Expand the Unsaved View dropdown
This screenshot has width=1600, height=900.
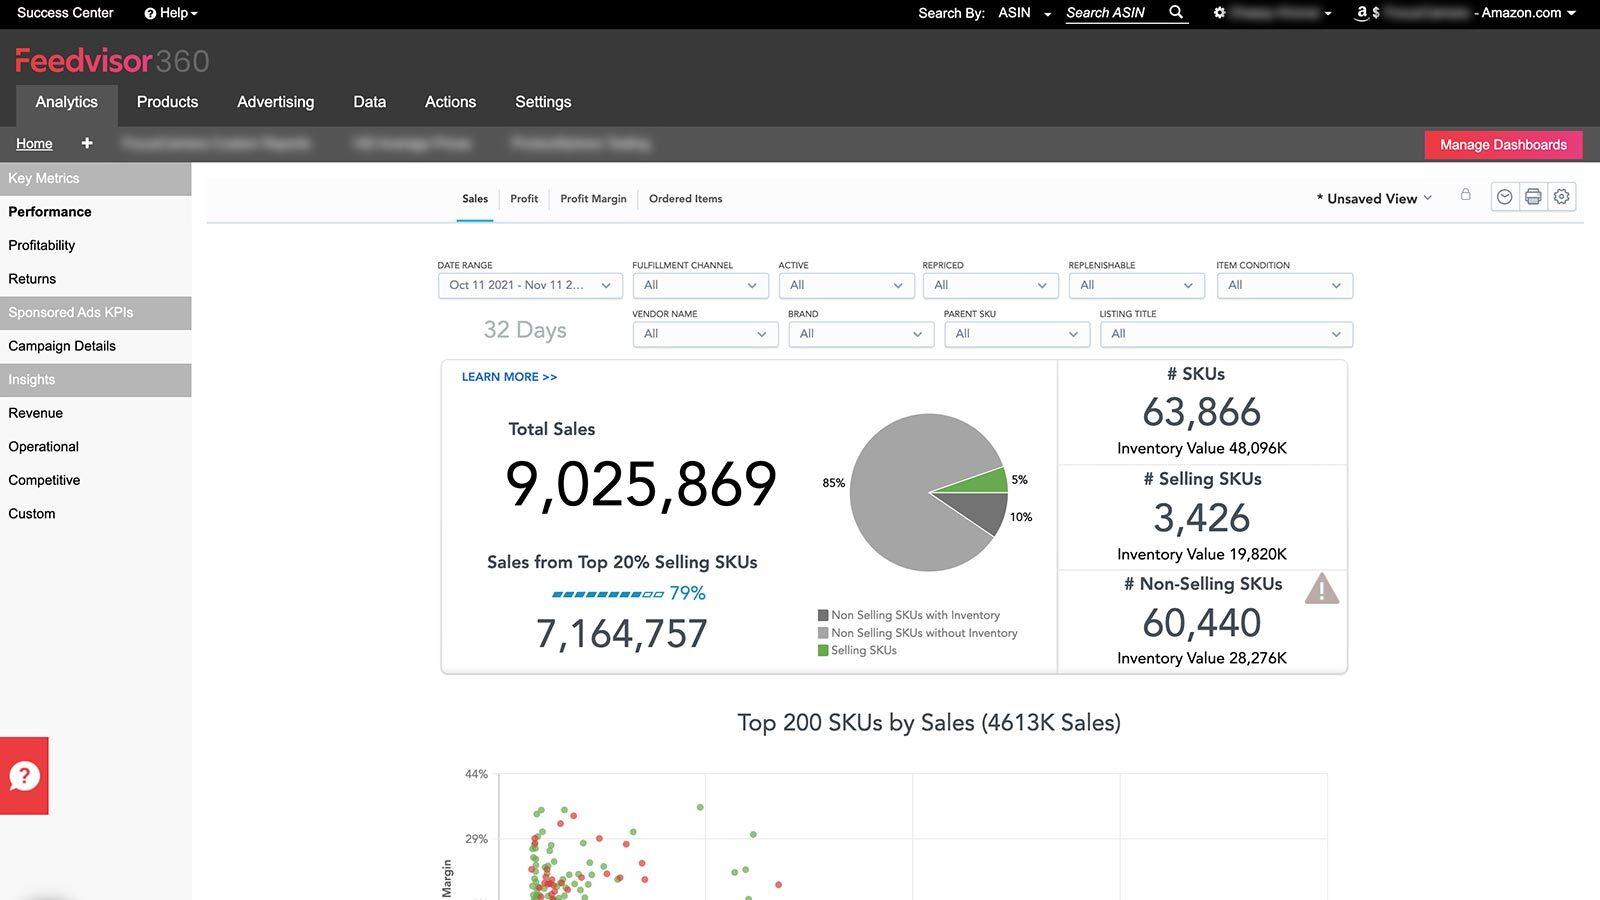click(1429, 198)
